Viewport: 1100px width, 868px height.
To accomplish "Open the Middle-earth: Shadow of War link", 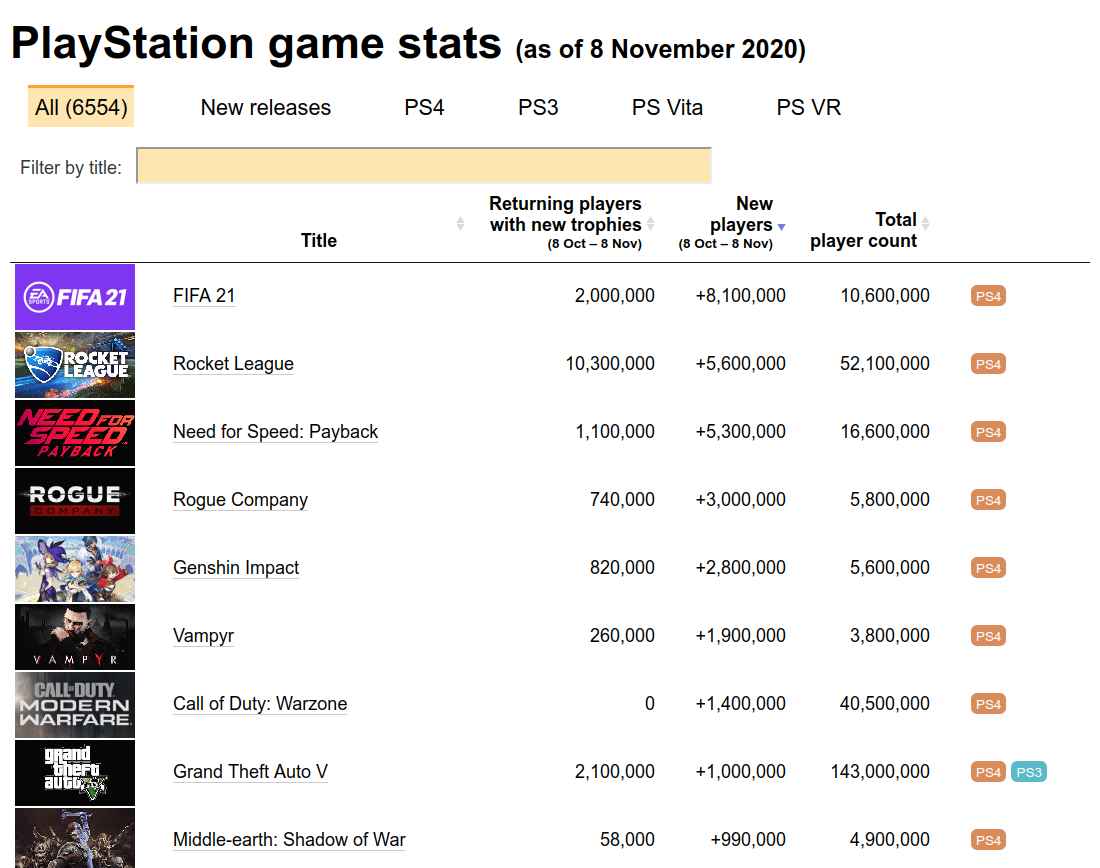I will pos(289,840).
